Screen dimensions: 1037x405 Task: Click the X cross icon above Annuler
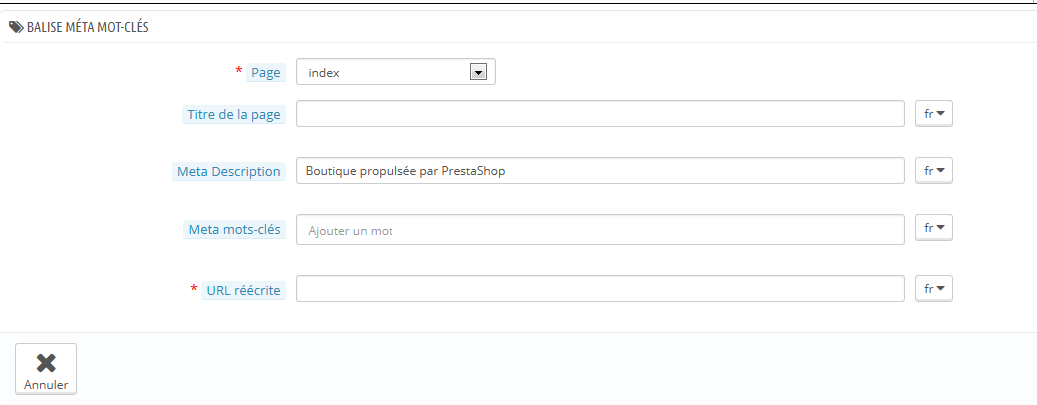46,363
